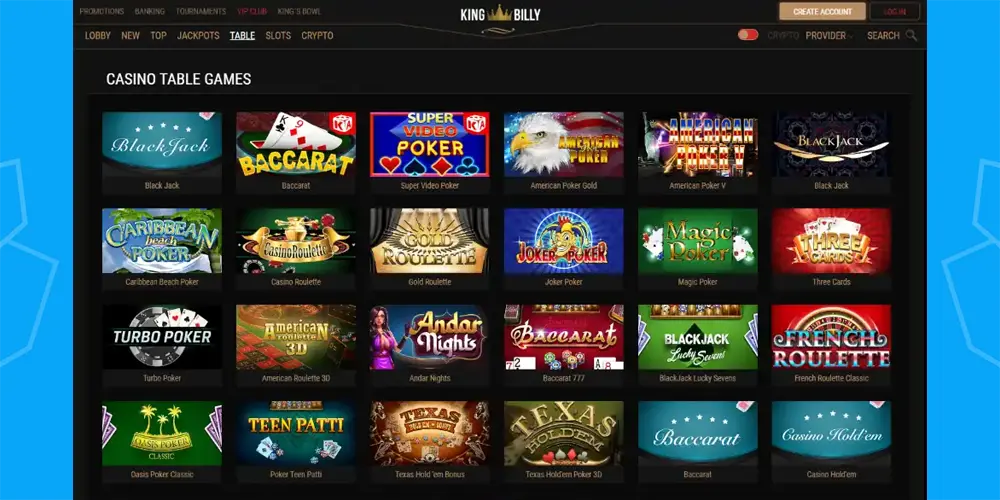The width and height of the screenshot is (1000, 500).
Task: Click the Log In button
Action: pos(895,11)
